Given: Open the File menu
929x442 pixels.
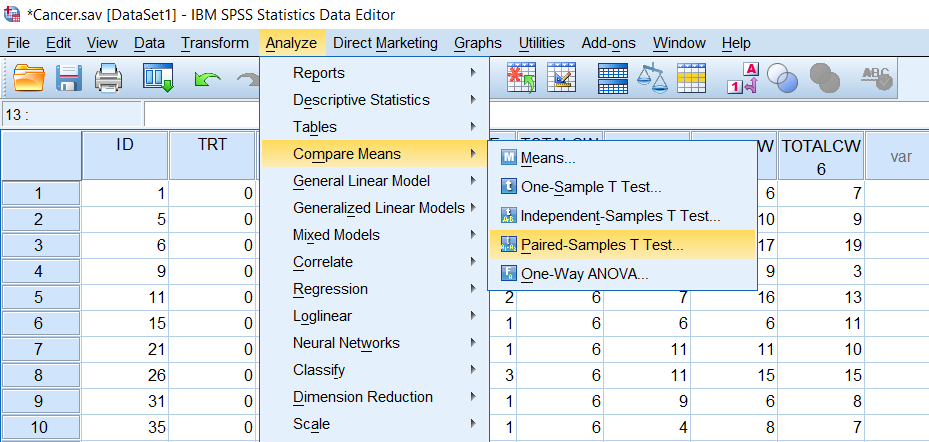Looking at the screenshot, I should (x=18, y=43).
